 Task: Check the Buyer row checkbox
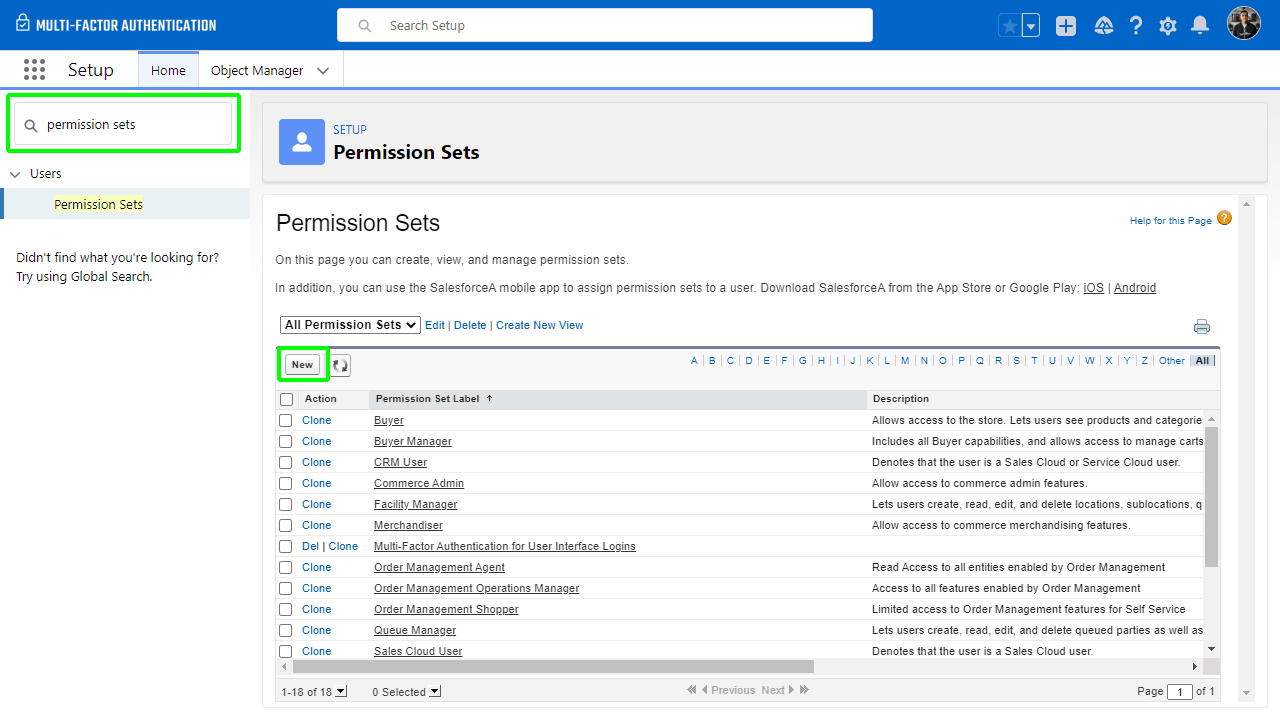tap(286, 420)
